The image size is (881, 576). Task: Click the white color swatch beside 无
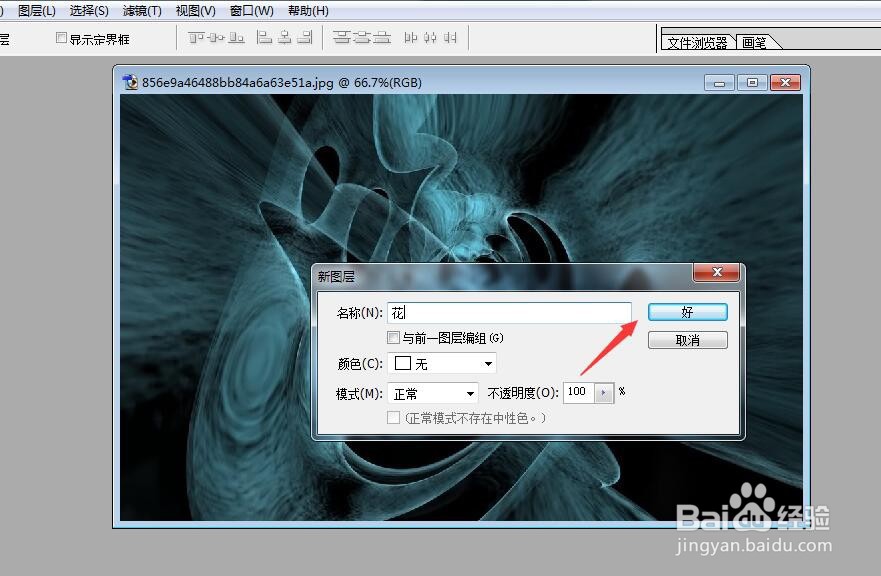(402, 363)
